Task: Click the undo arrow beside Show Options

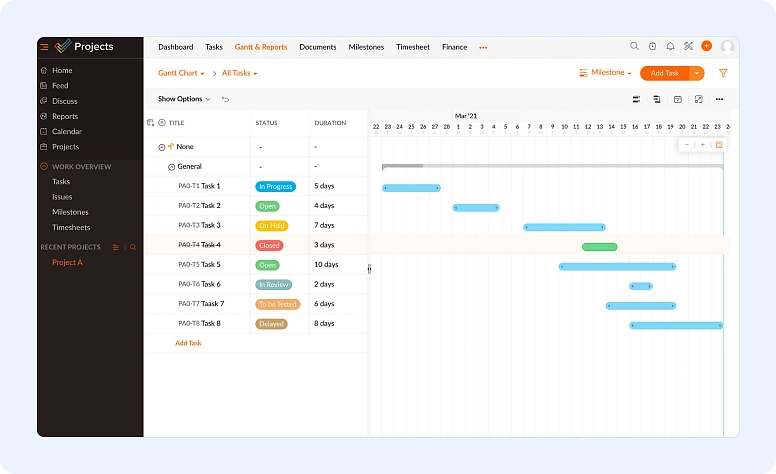Action: click(x=225, y=99)
